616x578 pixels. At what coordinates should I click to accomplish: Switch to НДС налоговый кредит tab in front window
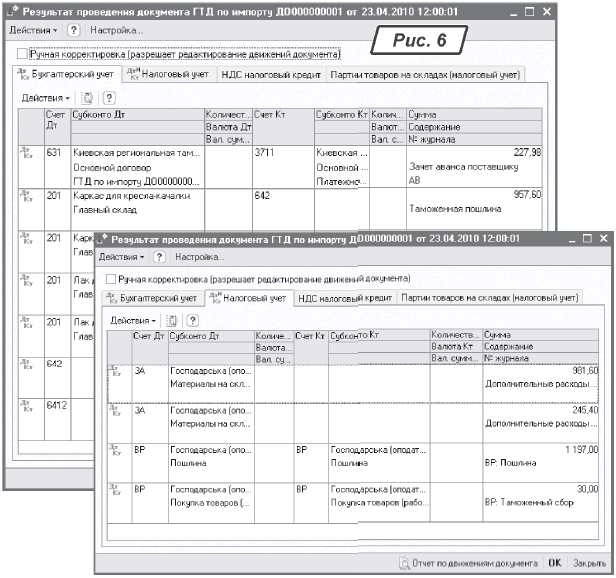point(345,297)
